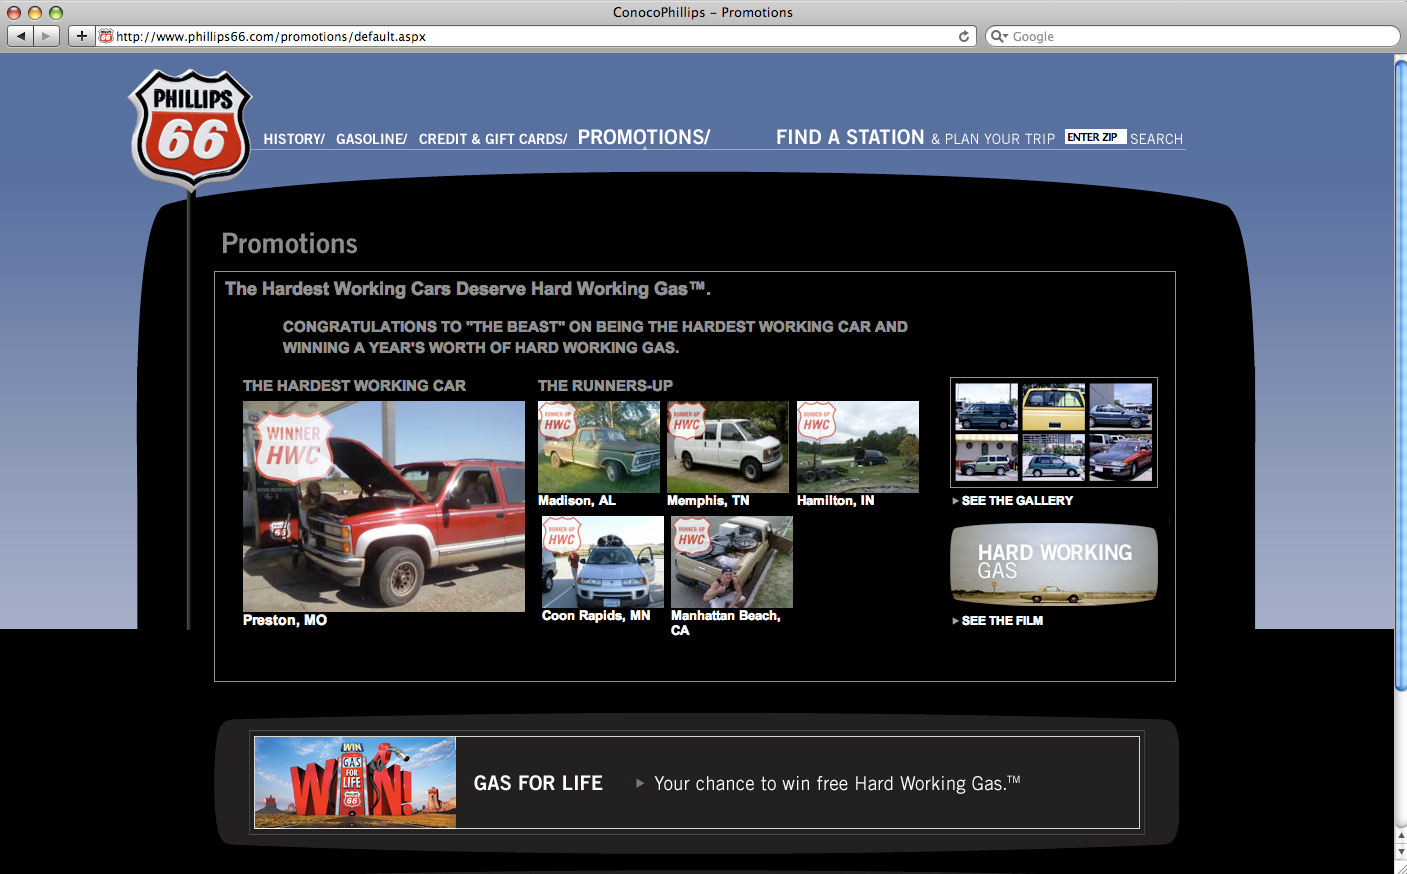Click the Google search magnifier icon
The image size is (1407, 874).
[x=998, y=36]
